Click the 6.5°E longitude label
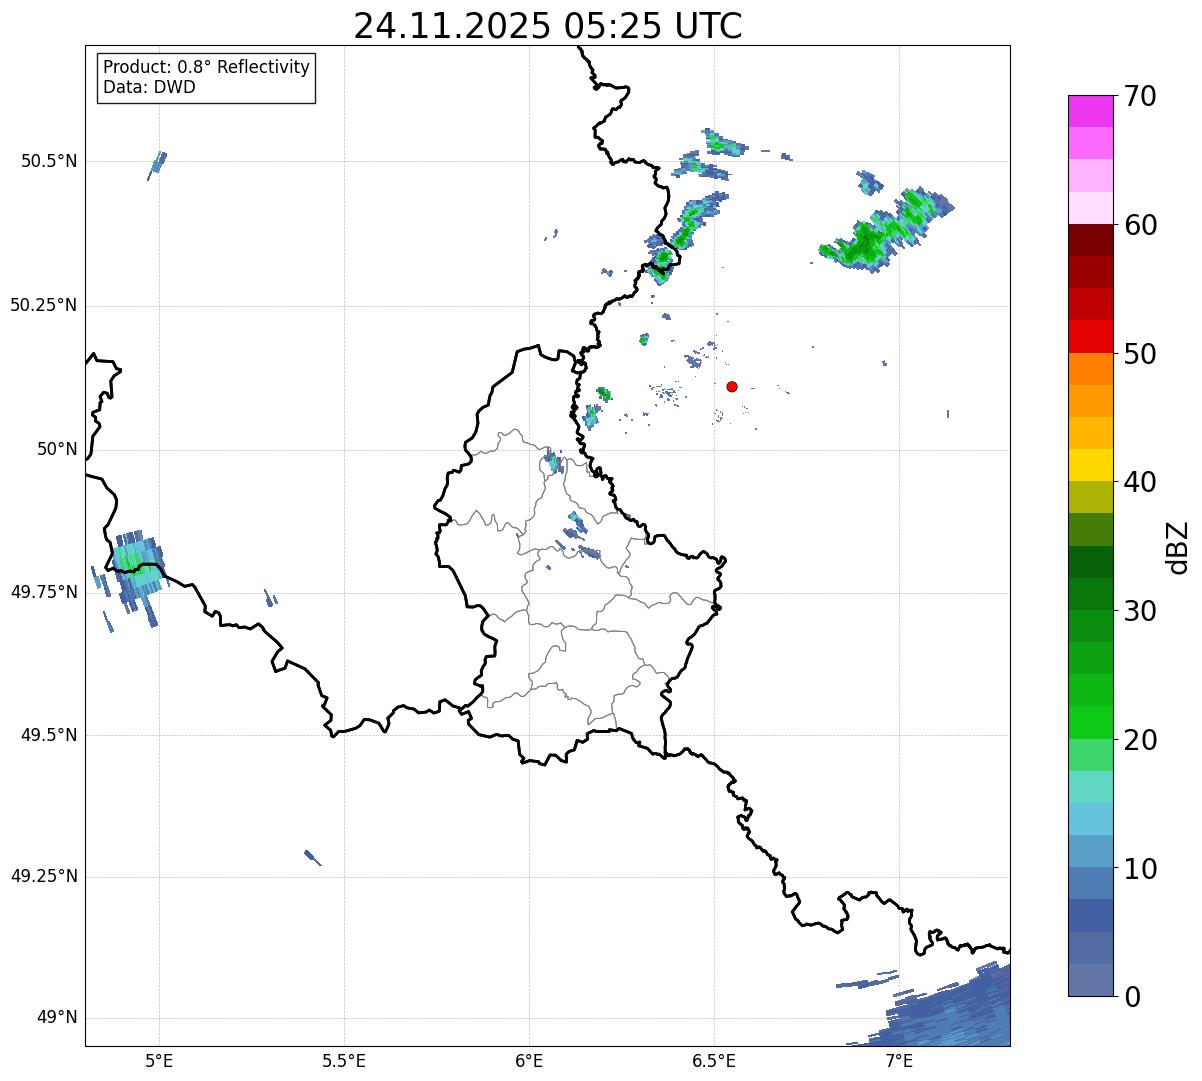1202x1081 pixels. pyautogui.click(x=714, y=1060)
